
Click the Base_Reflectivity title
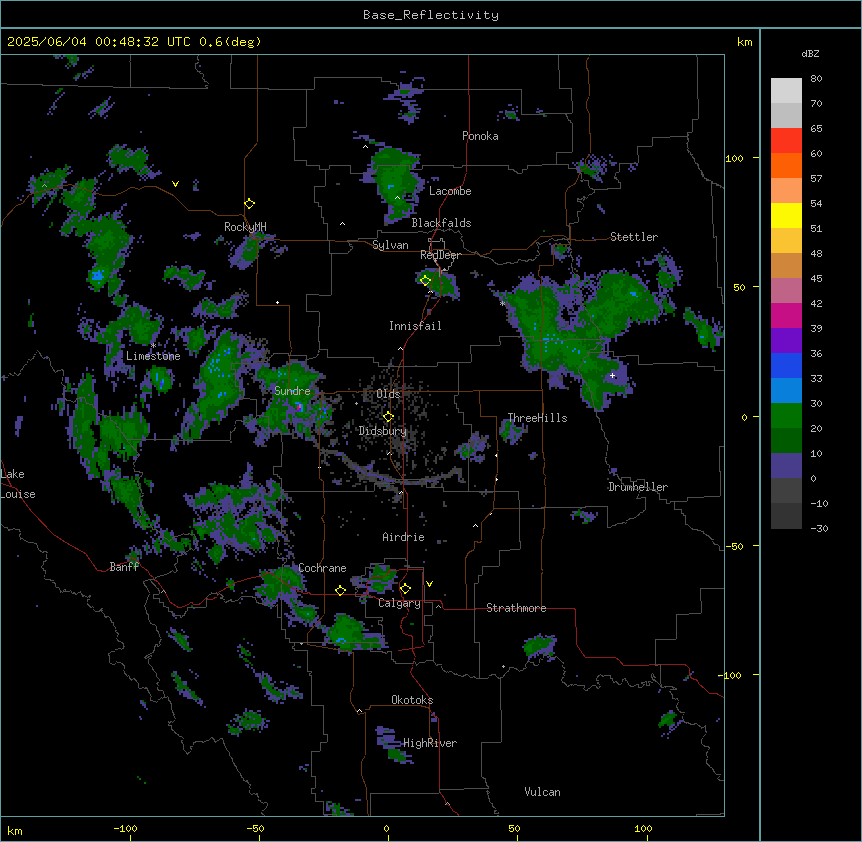coord(431,15)
